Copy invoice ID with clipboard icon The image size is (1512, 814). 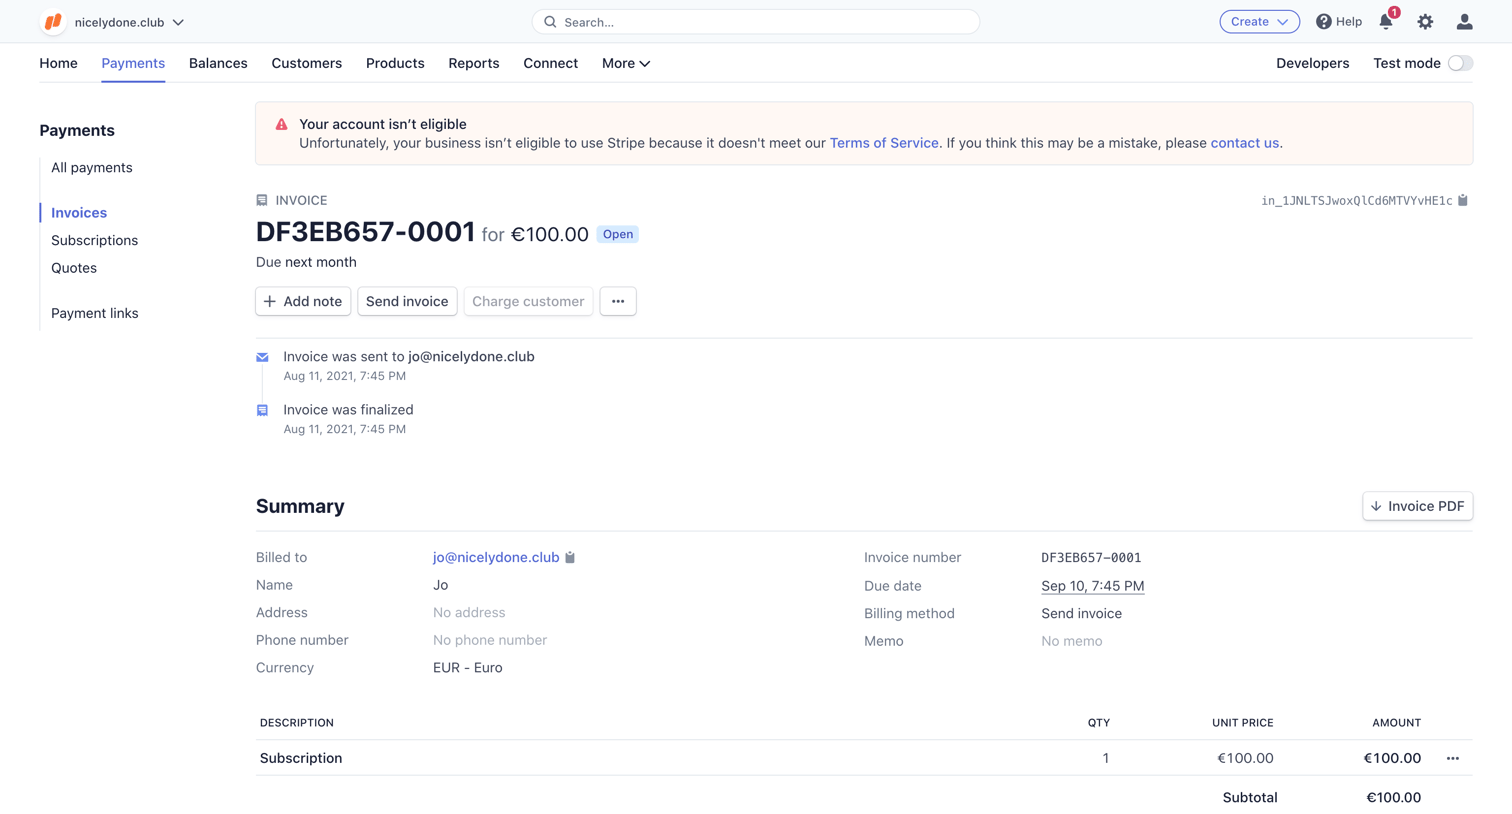pos(1463,200)
